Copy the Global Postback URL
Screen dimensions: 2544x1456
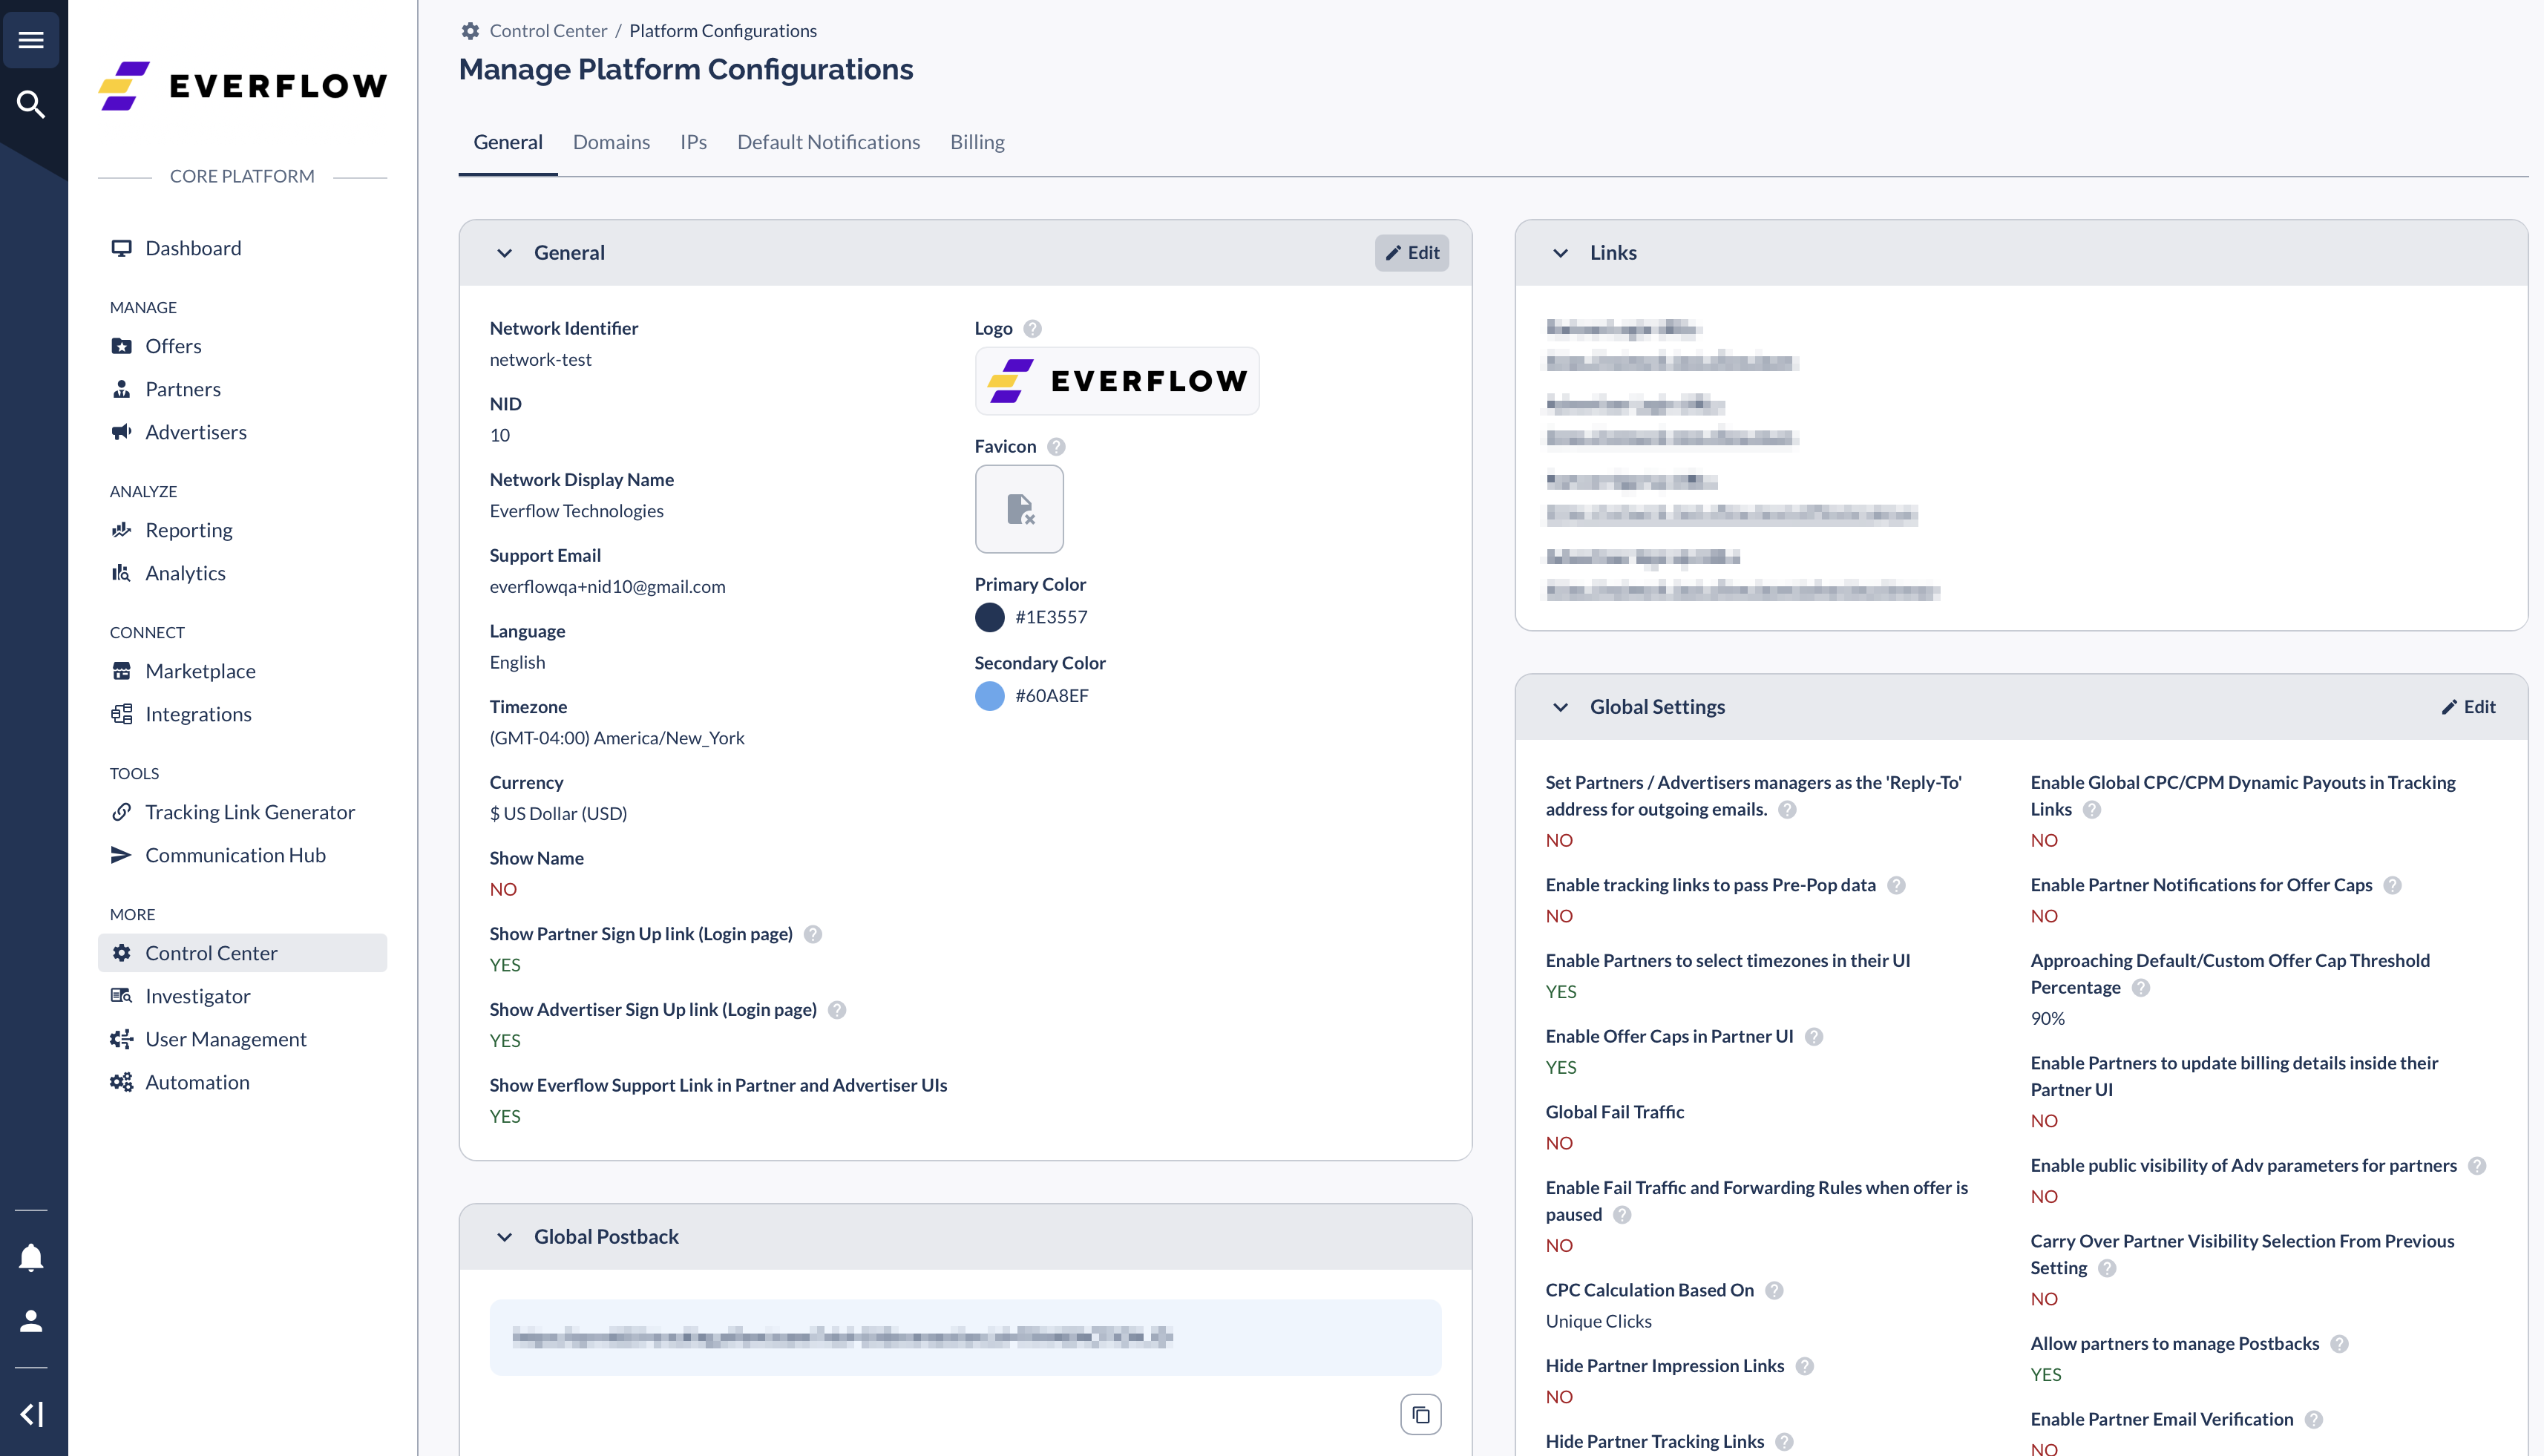click(1420, 1414)
